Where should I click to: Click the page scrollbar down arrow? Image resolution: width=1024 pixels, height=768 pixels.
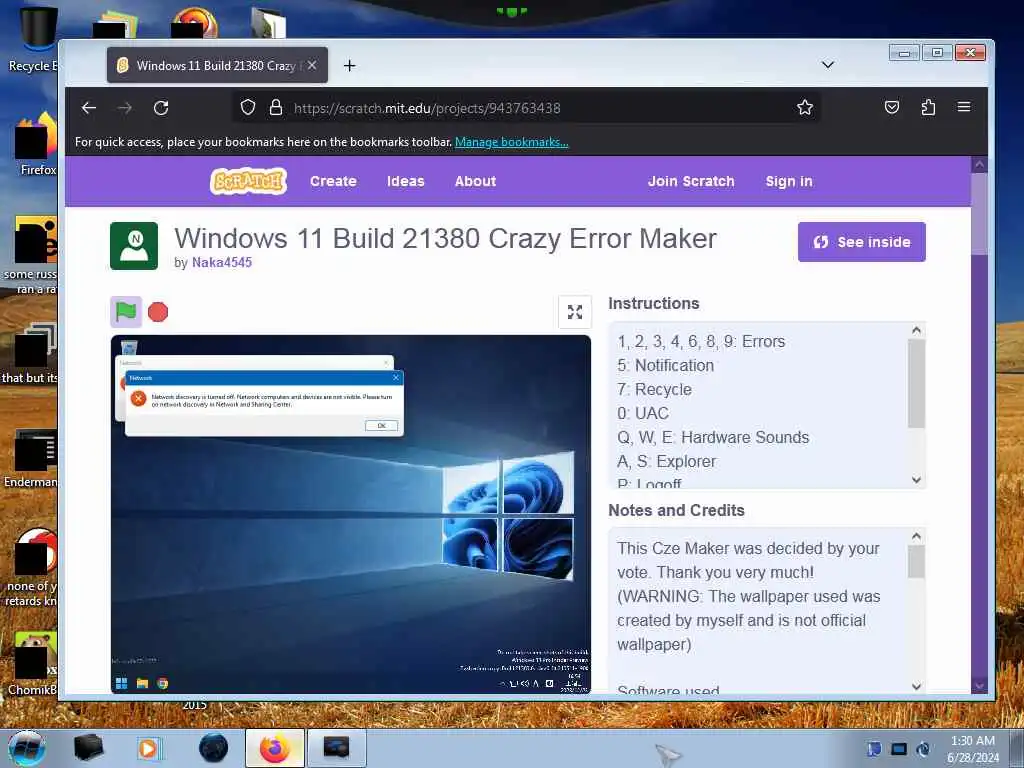979,686
